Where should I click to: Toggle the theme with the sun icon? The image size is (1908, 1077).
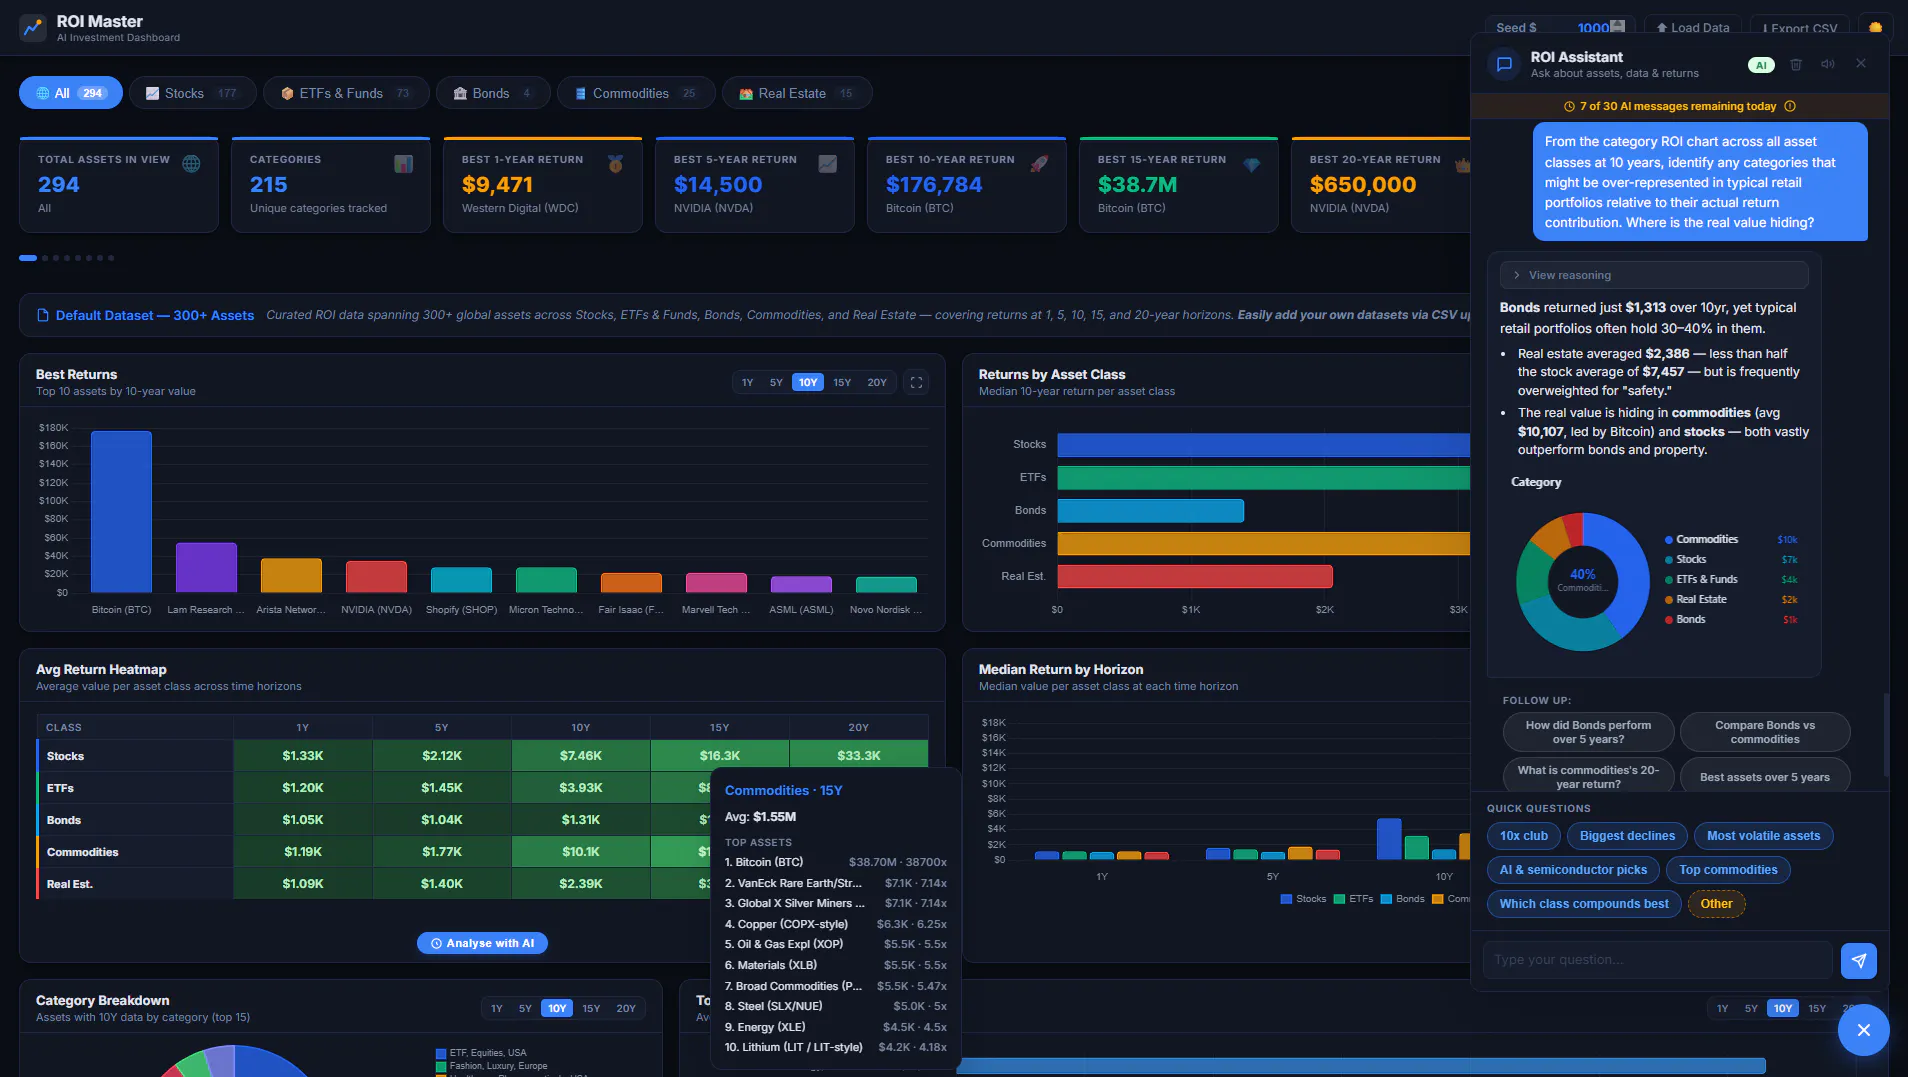[1875, 28]
